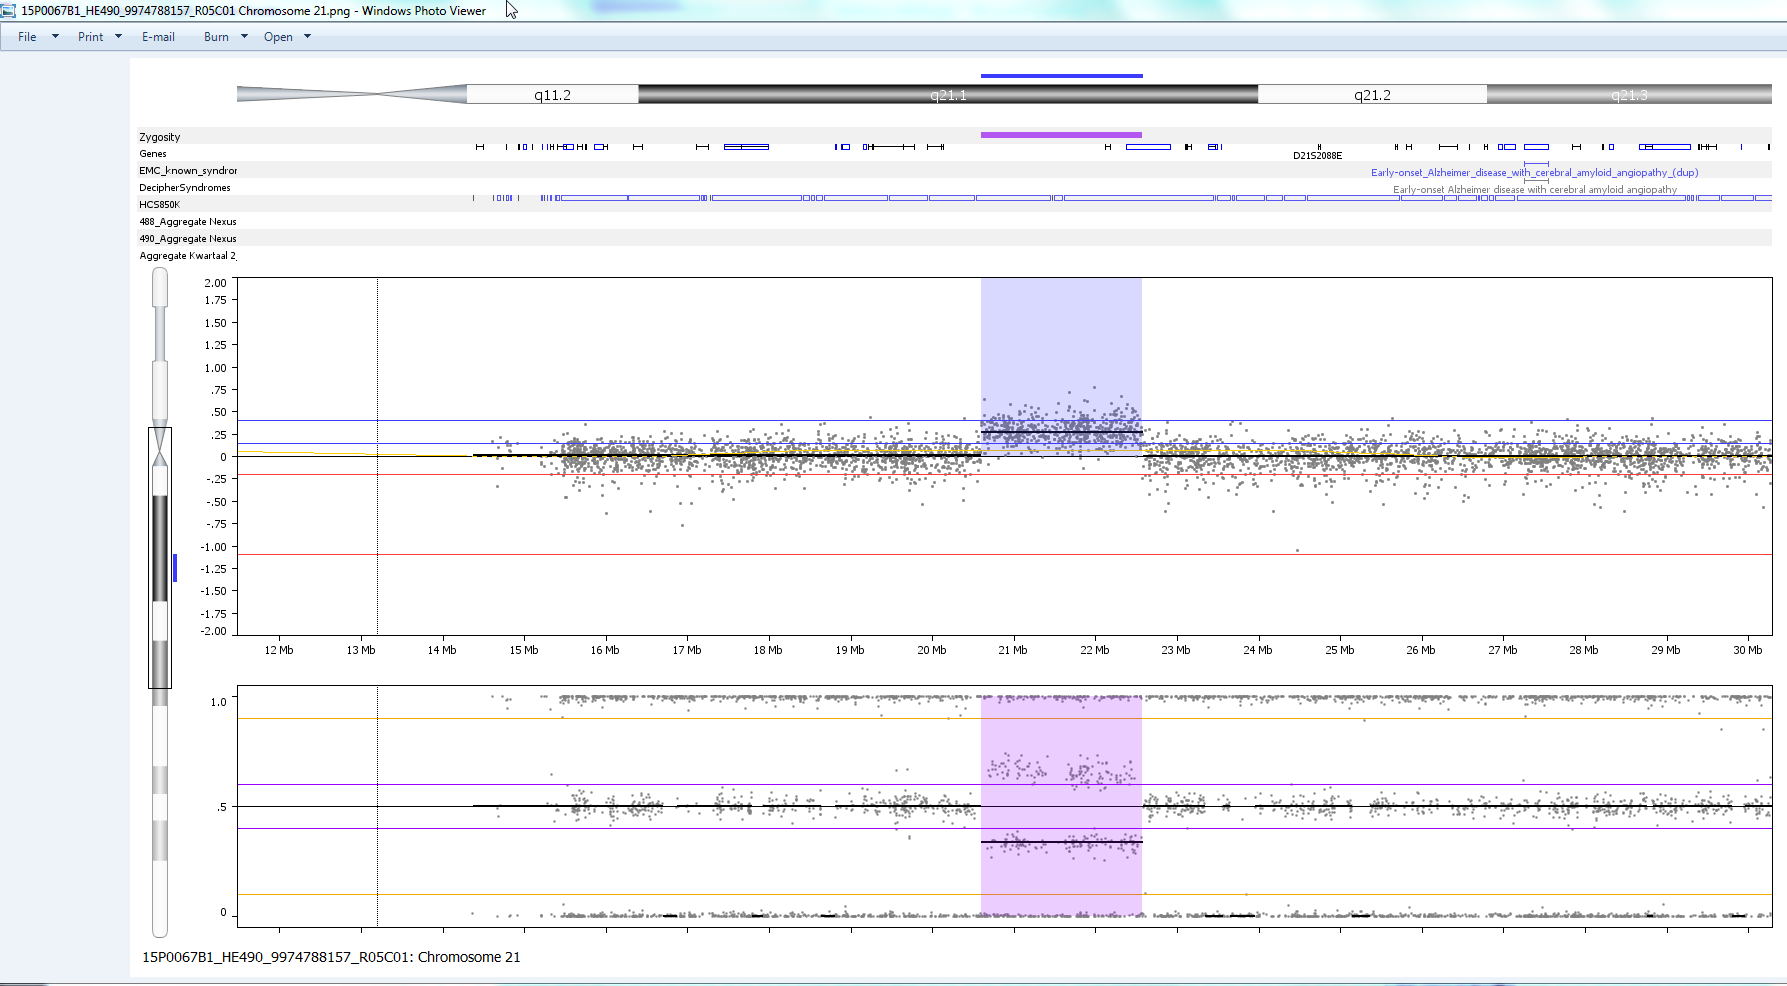Click the q21.1 band on the ideogram
This screenshot has height=986, width=1787.
tap(948, 95)
